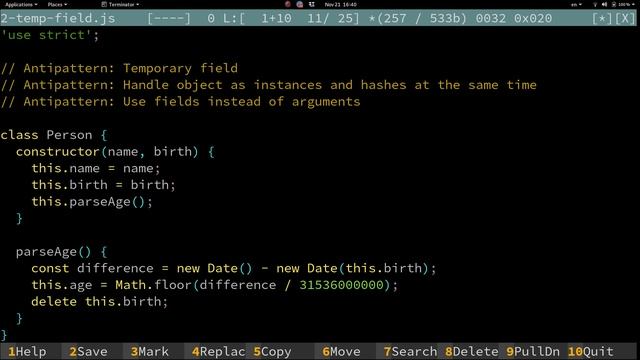The width and height of the screenshot is (640, 360).
Task: Click the 'delete this.birth;' line
Action: point(100,302)
